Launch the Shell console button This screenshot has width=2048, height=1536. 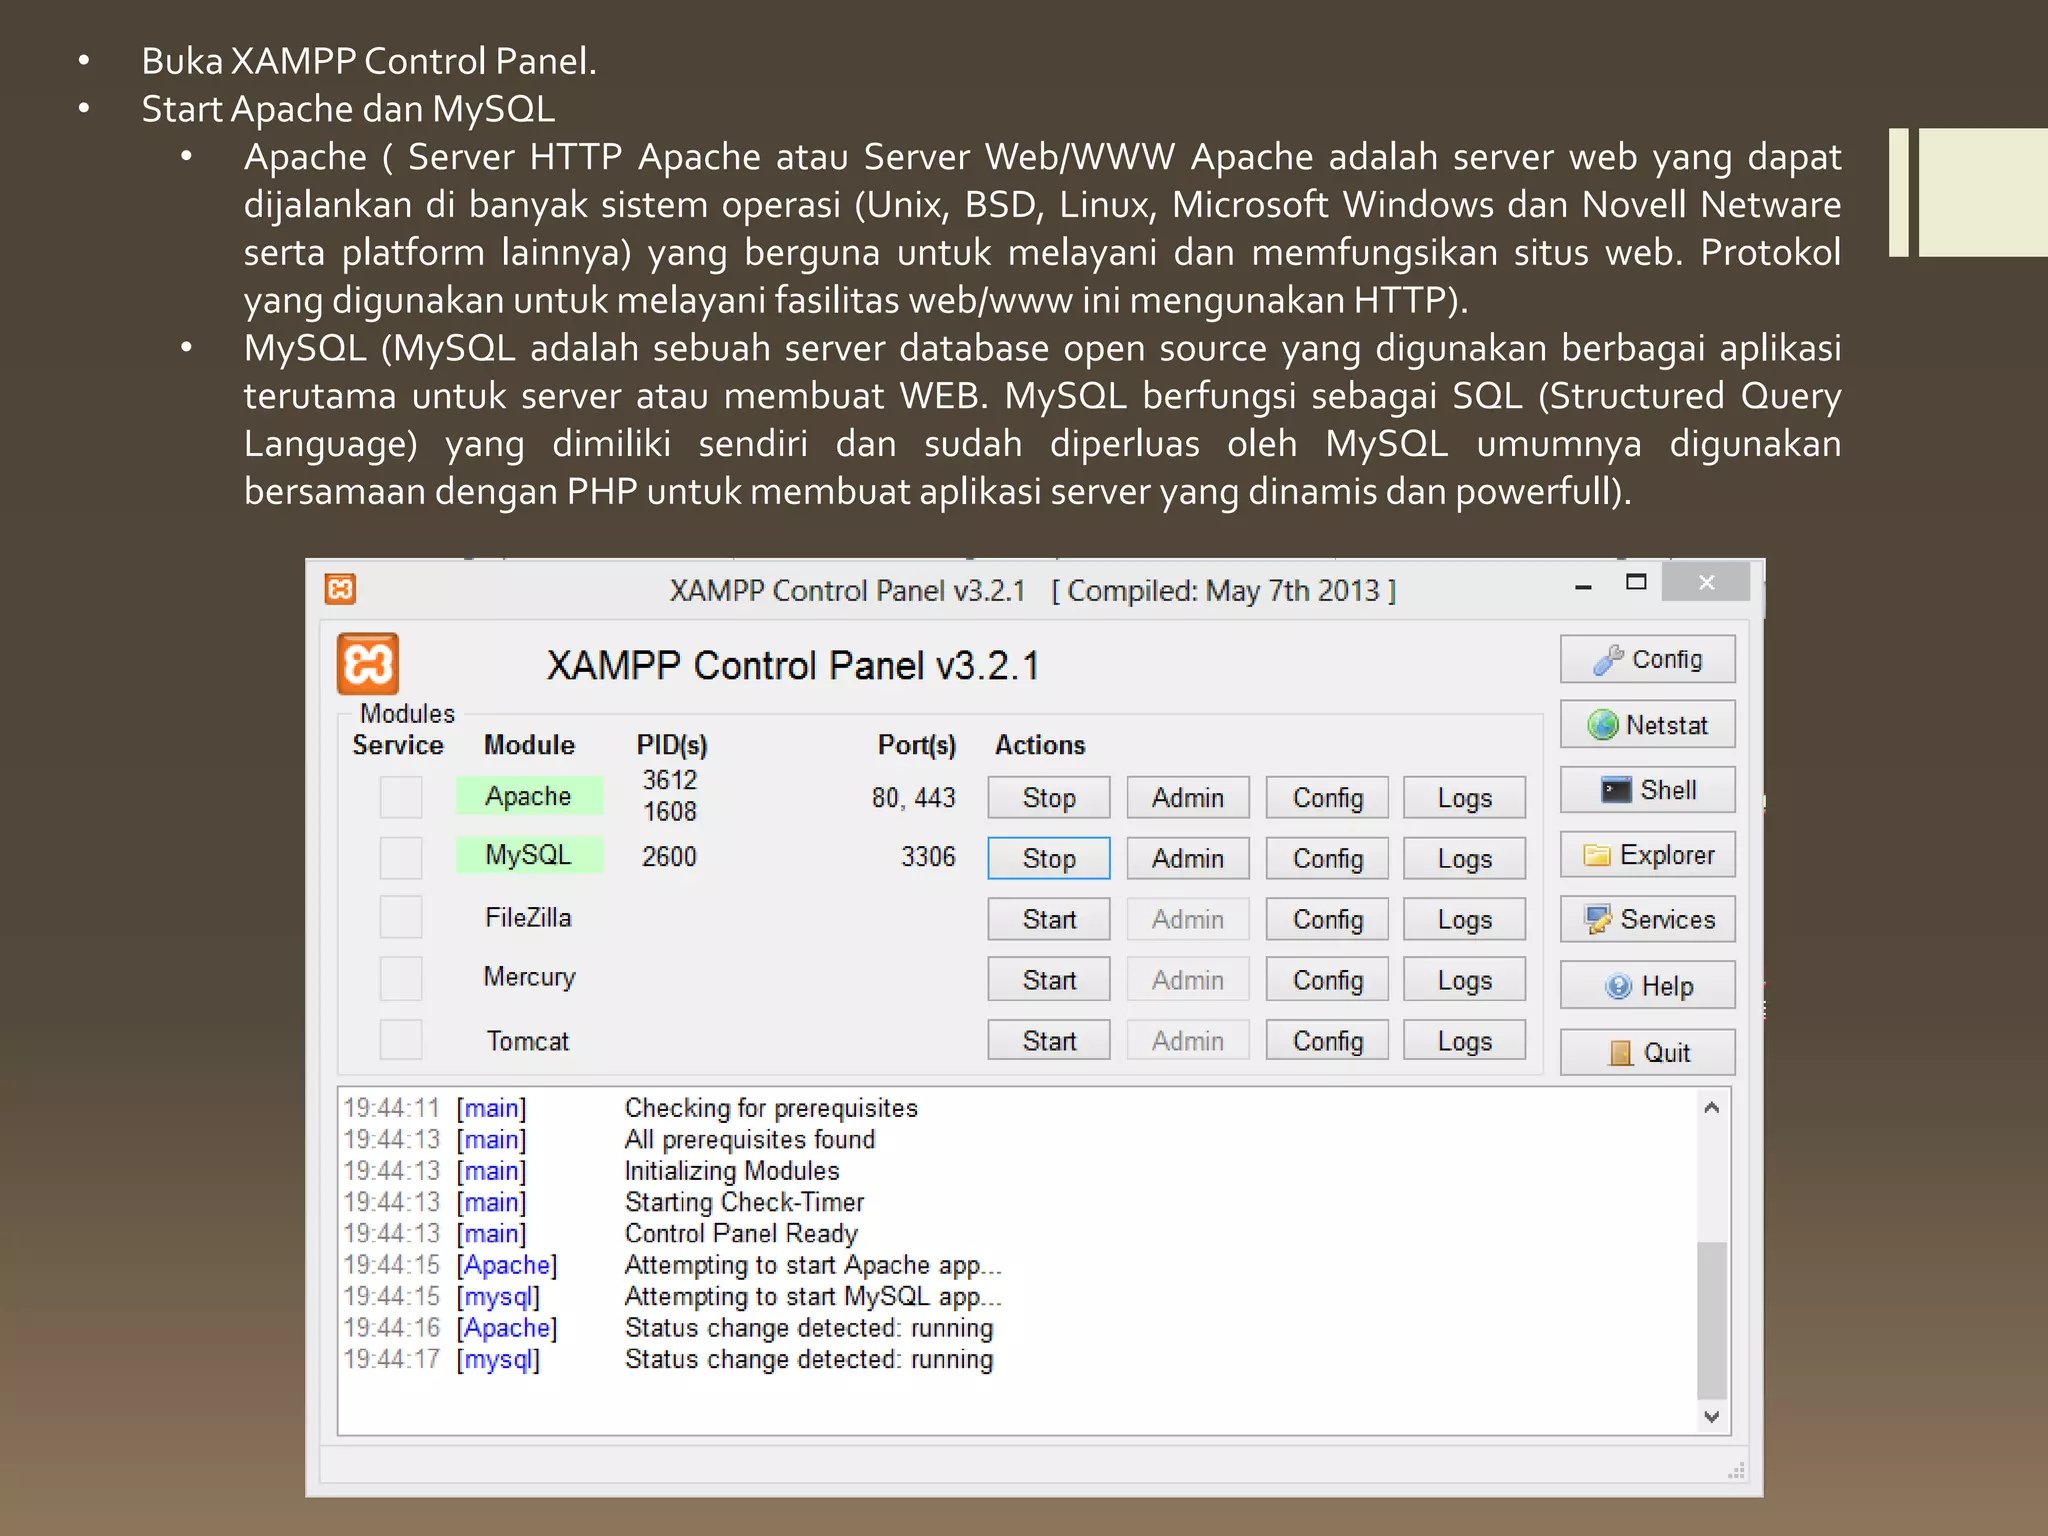(1647, 790)
